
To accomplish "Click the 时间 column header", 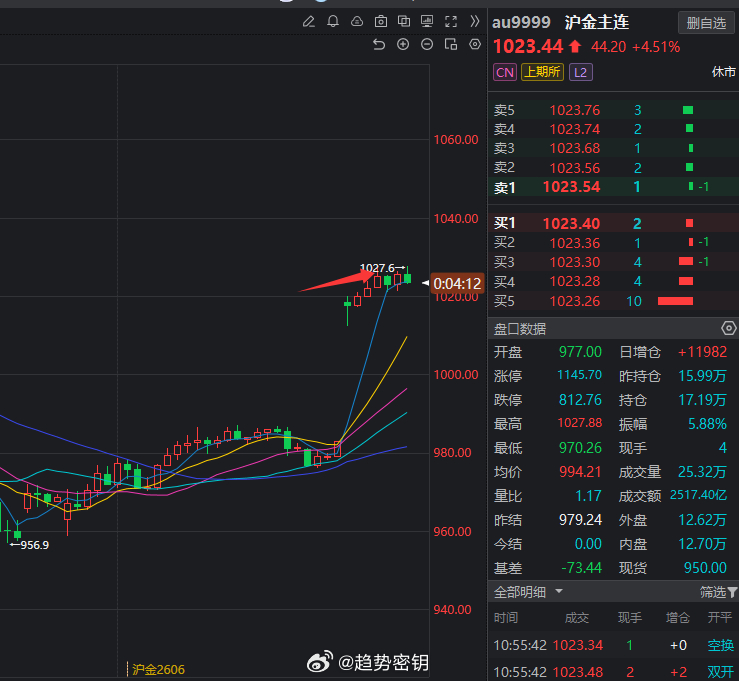I will click(x=506, y=617).
